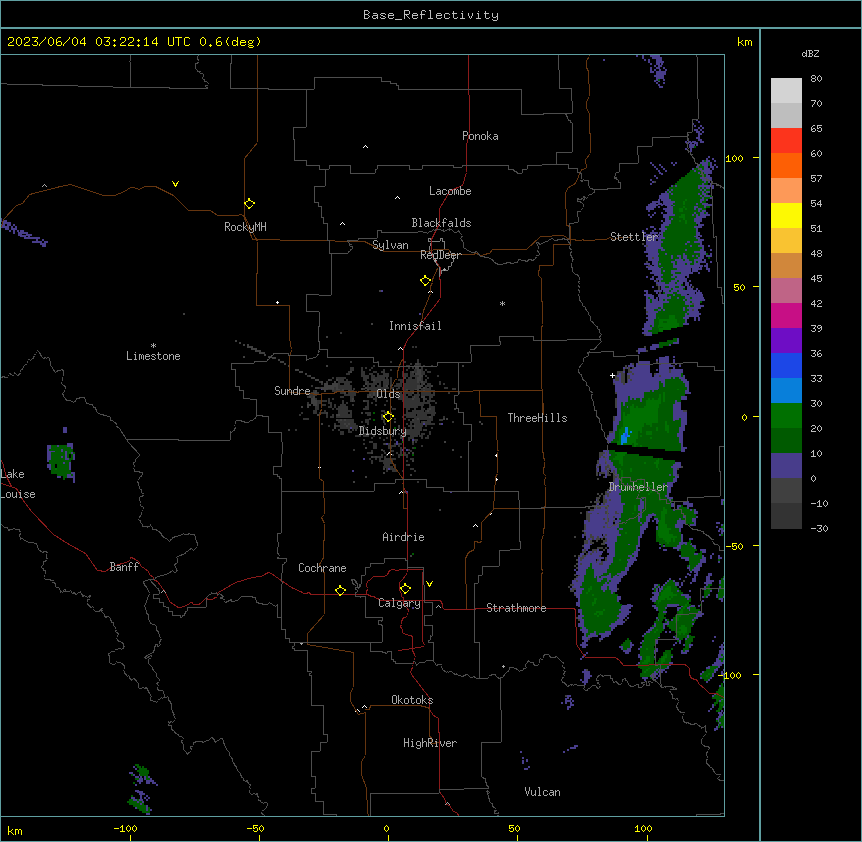The image size is (862, 842).
Task: Select the RedDeer label
Action: pyautogui.click(x=440, y=255)
